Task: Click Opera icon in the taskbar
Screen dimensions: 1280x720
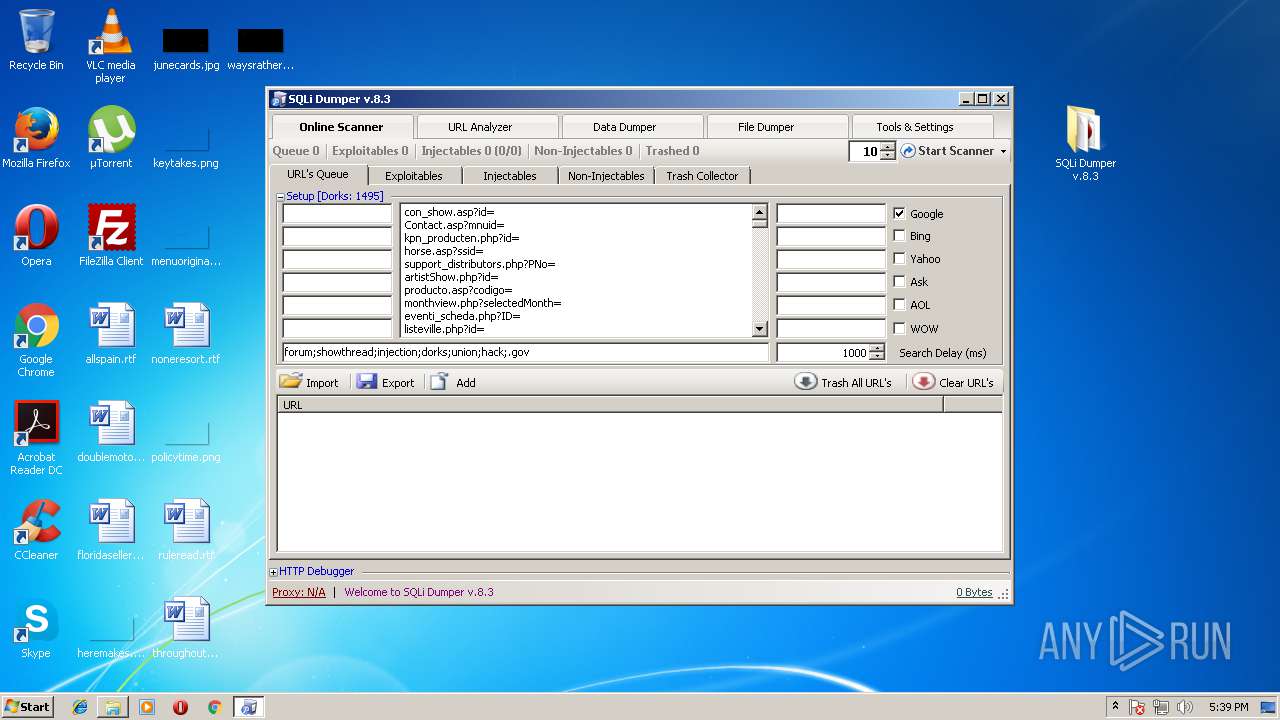Action: [180, 707]
